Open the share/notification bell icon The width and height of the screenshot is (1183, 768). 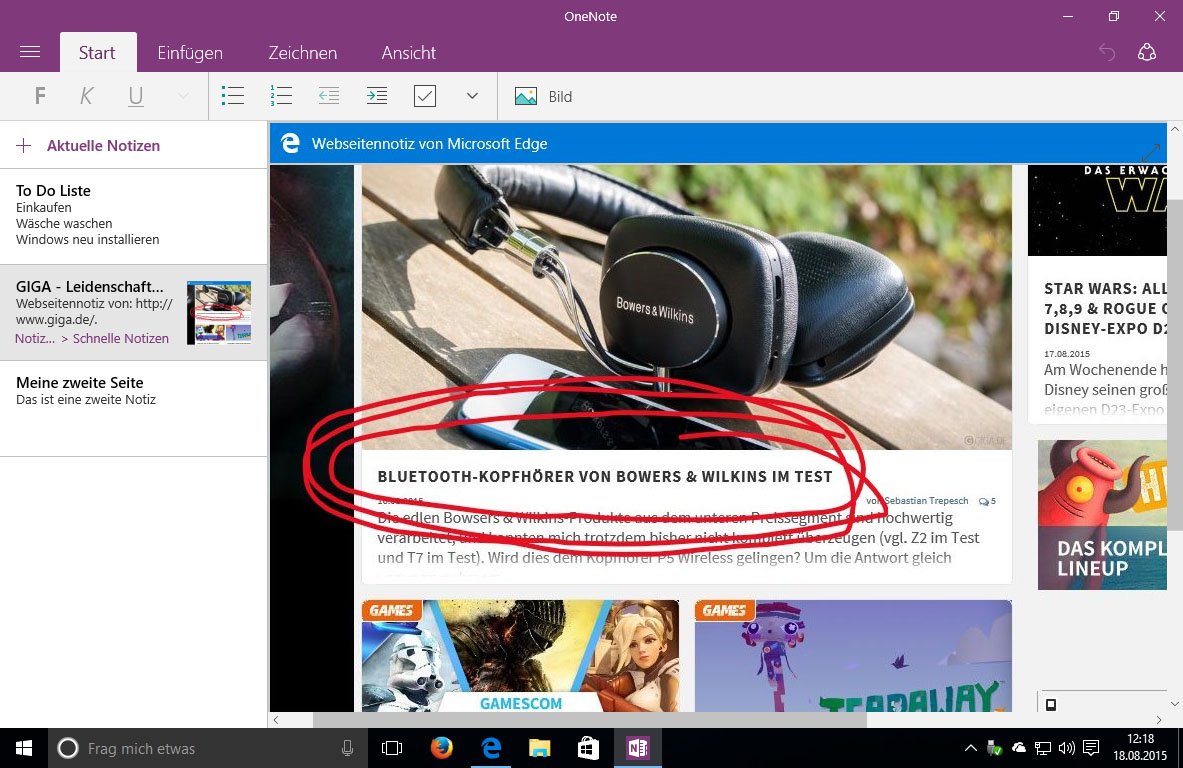[x=1147, y=52]
